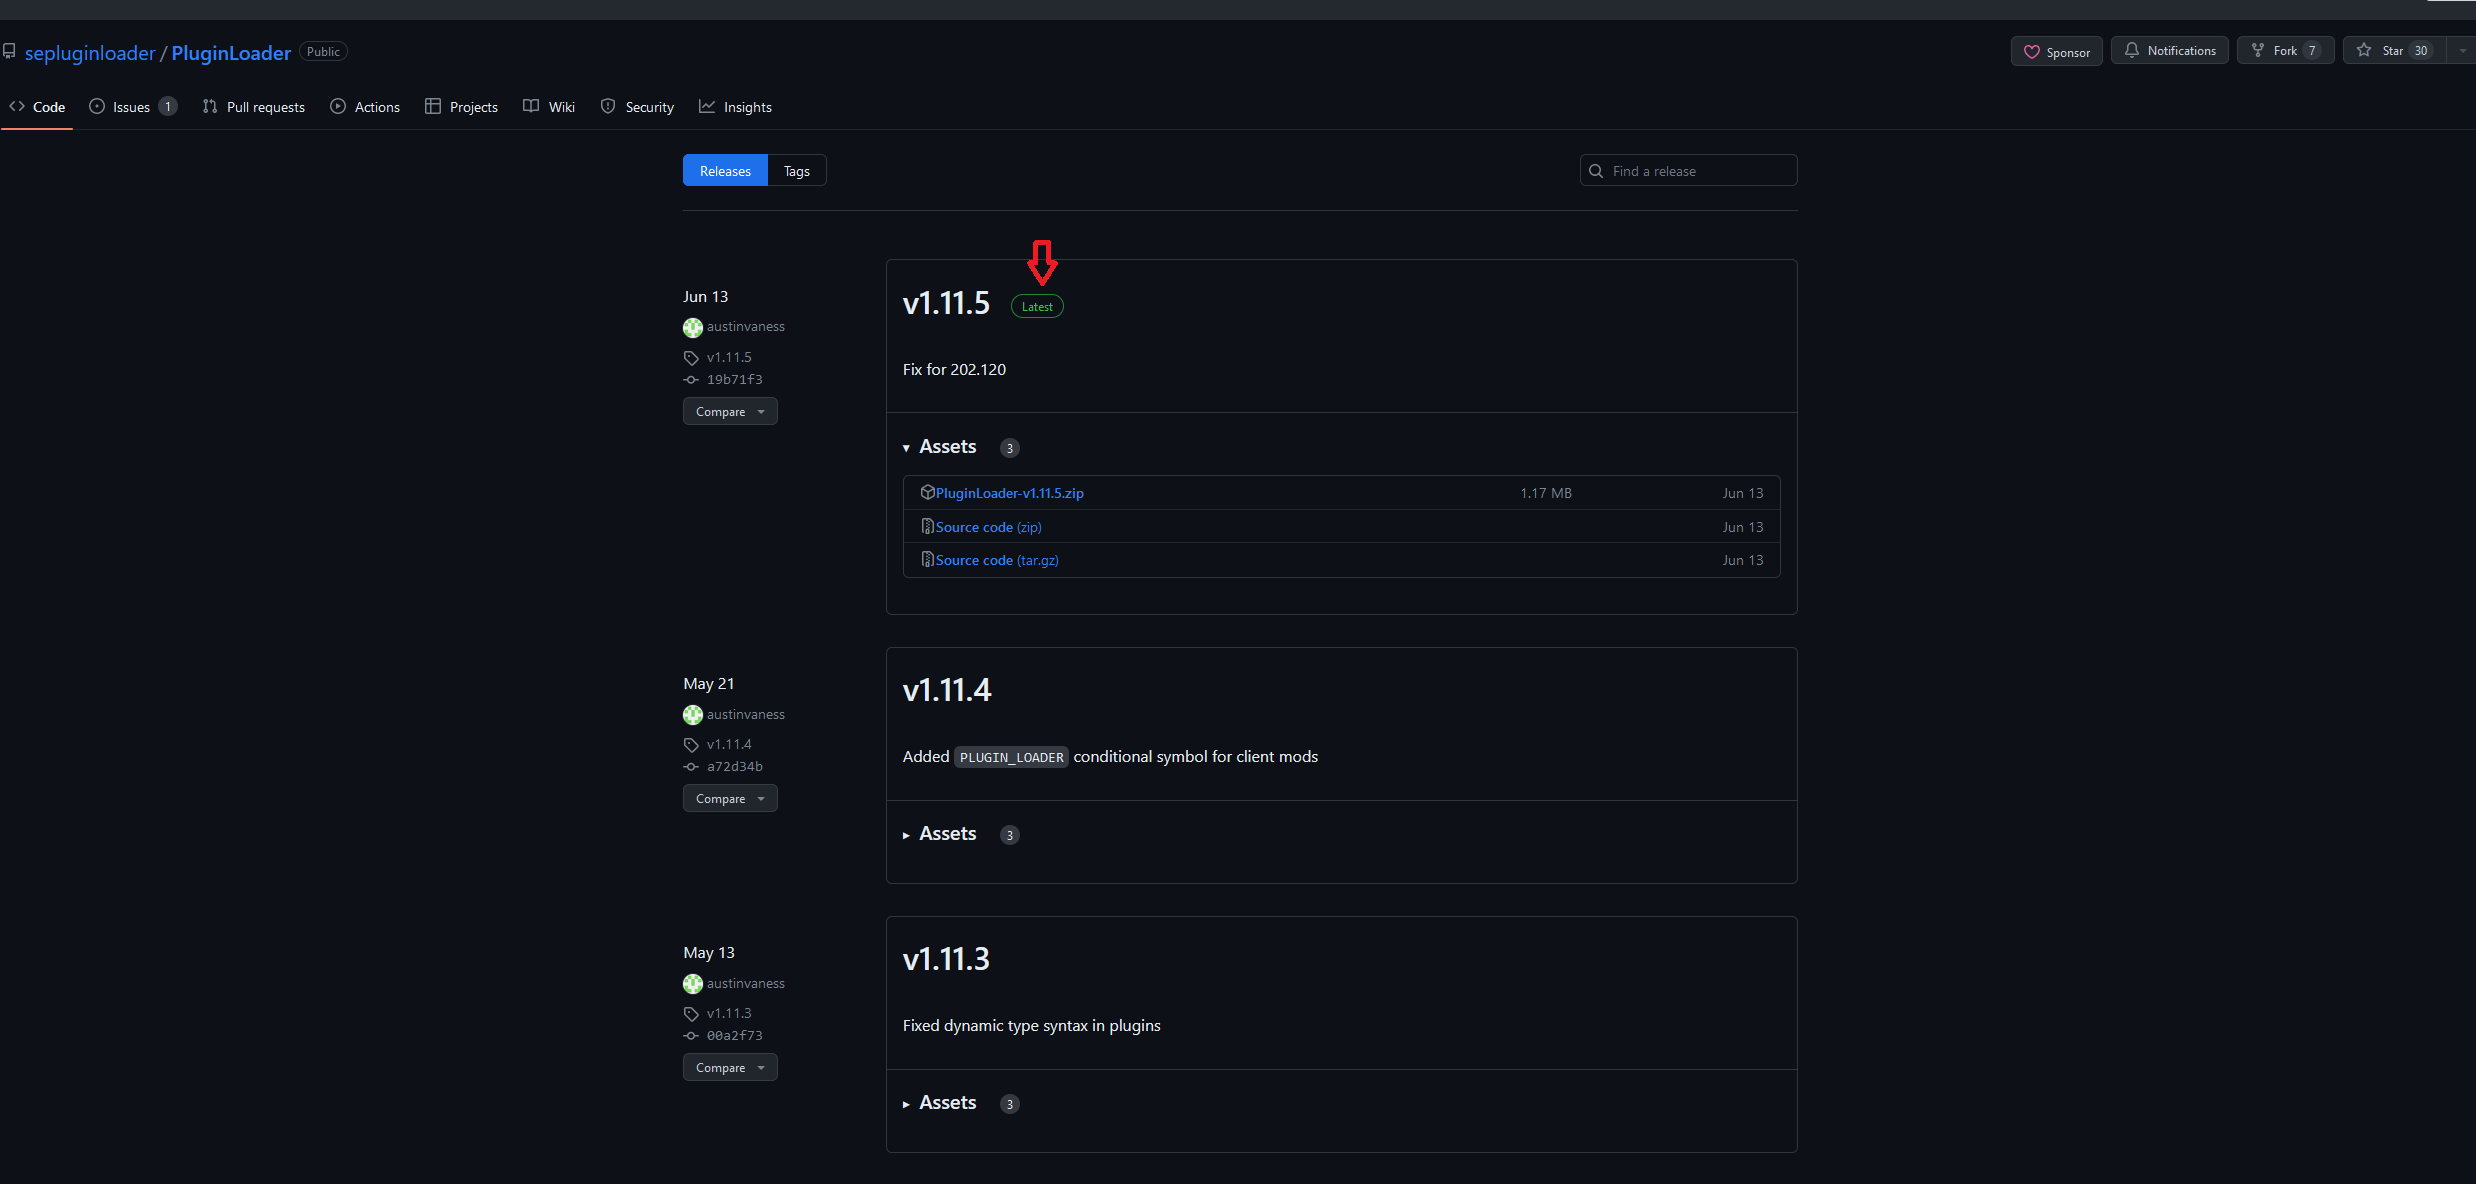Open austinvaness profile under May 13
Image resolution: width=2476 pixels, height=1184 pixels.
[x=745, y=984]
